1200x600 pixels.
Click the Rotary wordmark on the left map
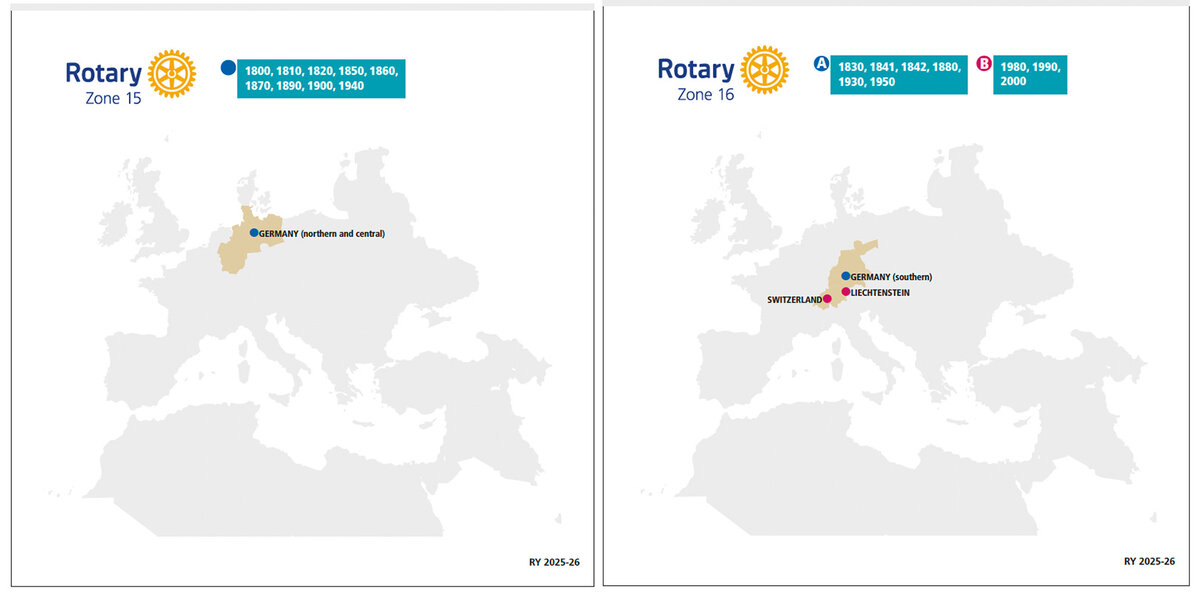[x=102, y=71]
